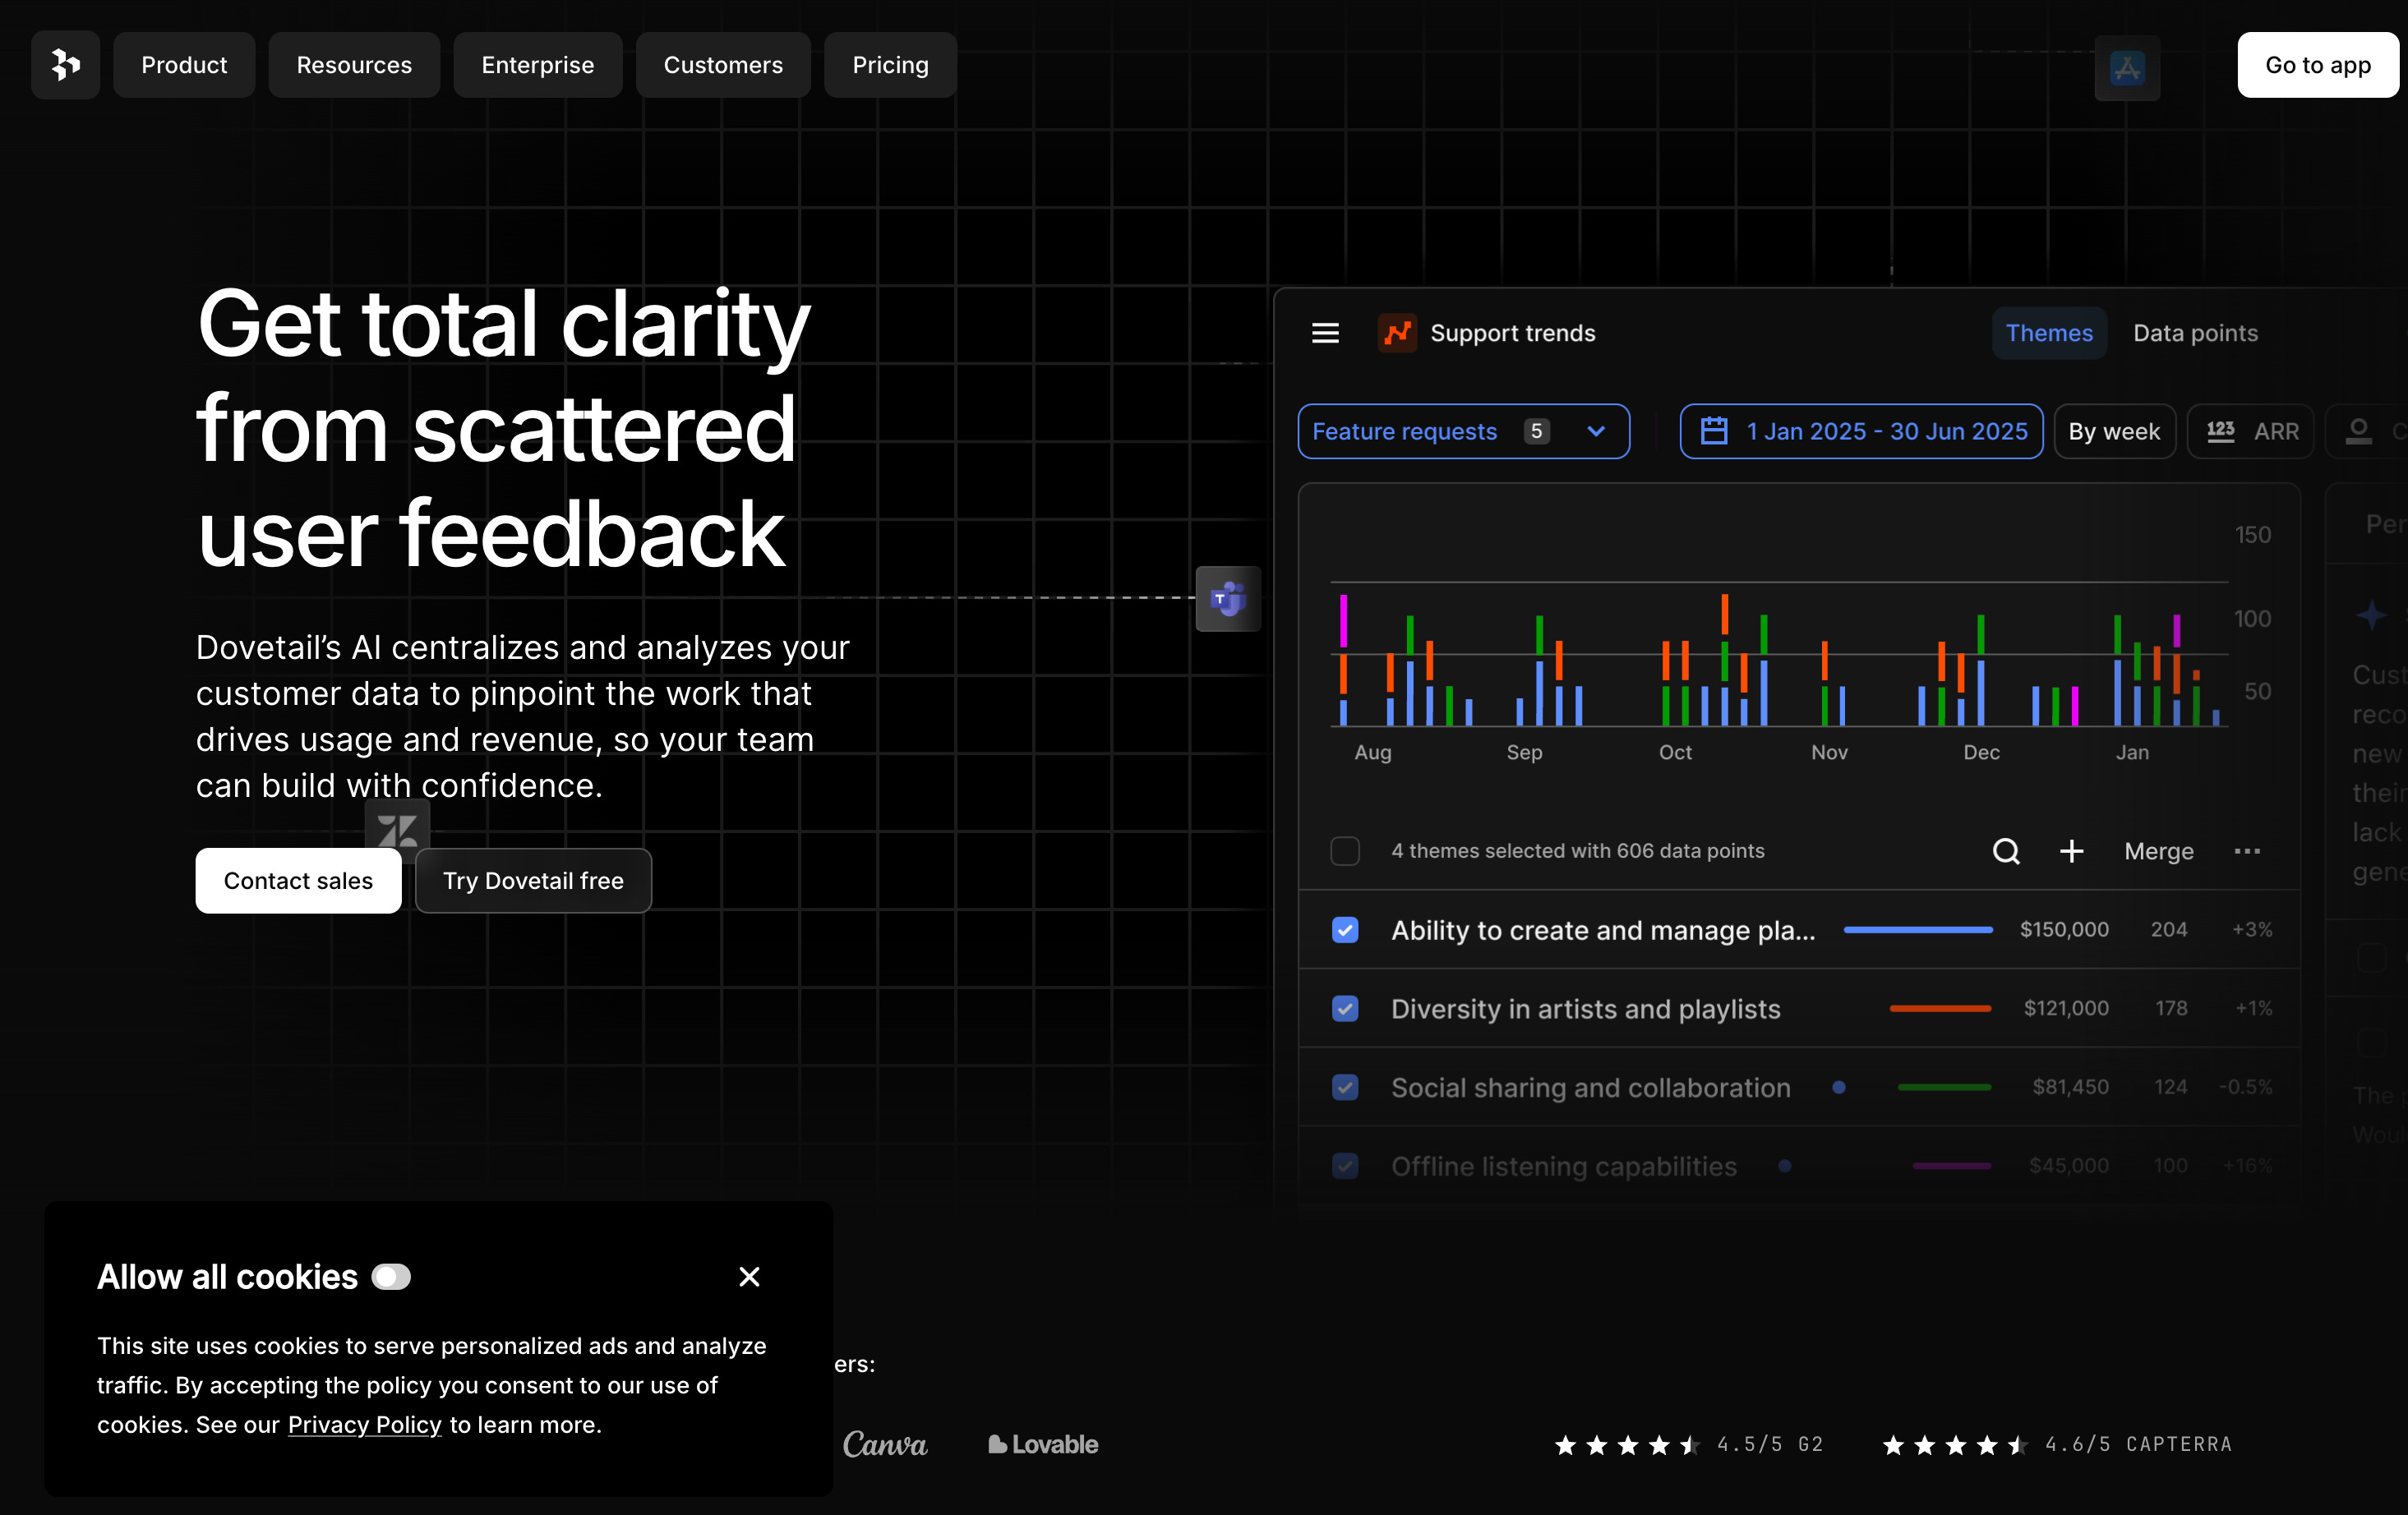Click the search magnifier icon in themes list
Screen dimensions: 2408x1515
2006,851
